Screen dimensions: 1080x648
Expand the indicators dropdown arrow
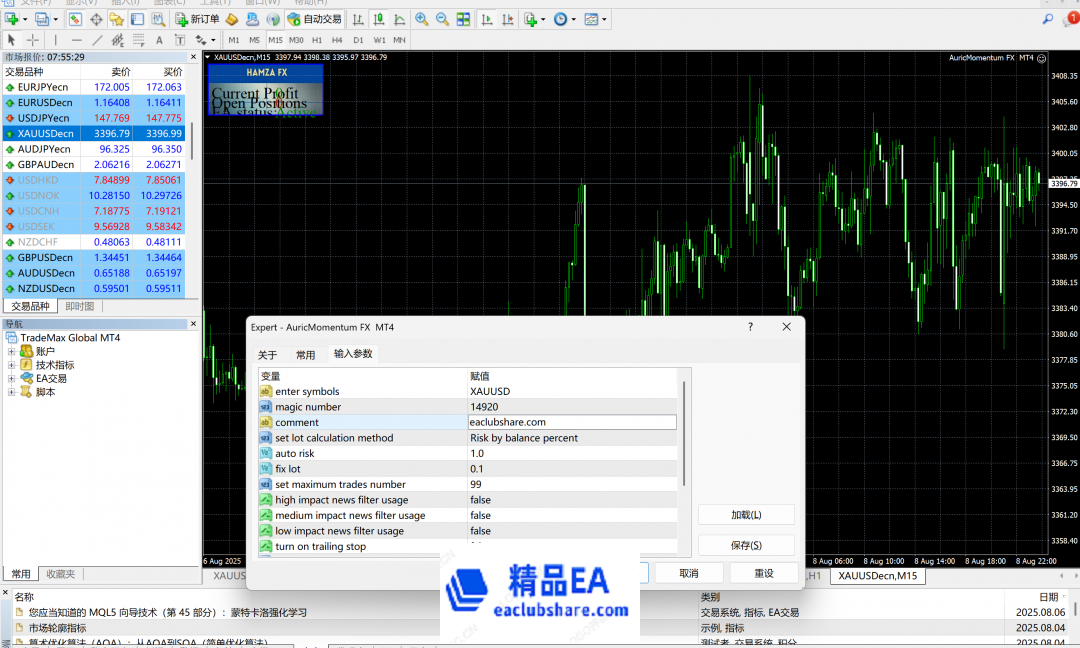(543, 19)
